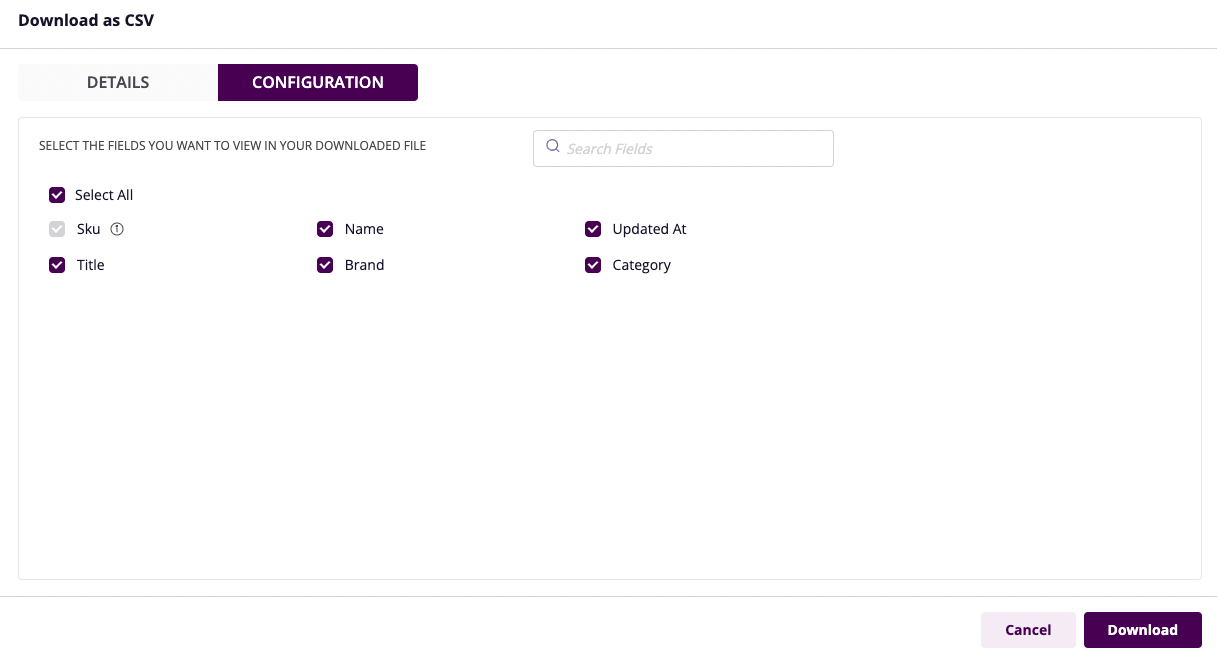Click the "Select the fields" instruction text

[x=232, y=146]
